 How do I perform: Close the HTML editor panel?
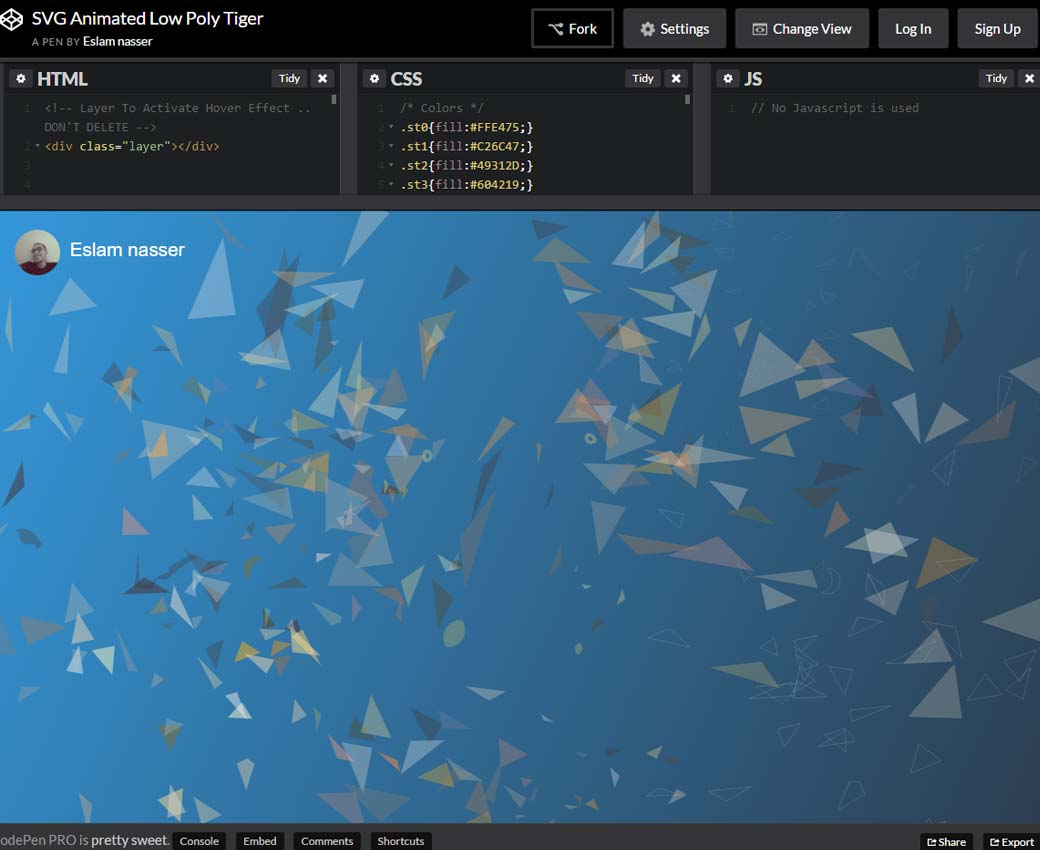click(x=322, y=79)
